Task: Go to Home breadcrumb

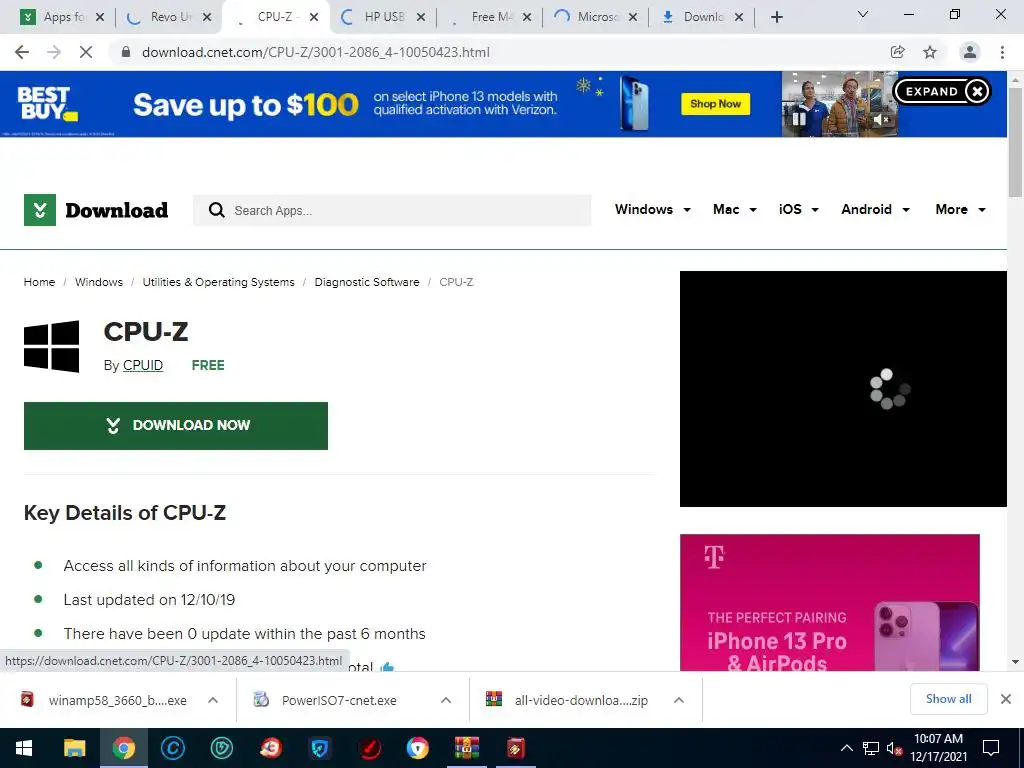Action: point(39,282)
